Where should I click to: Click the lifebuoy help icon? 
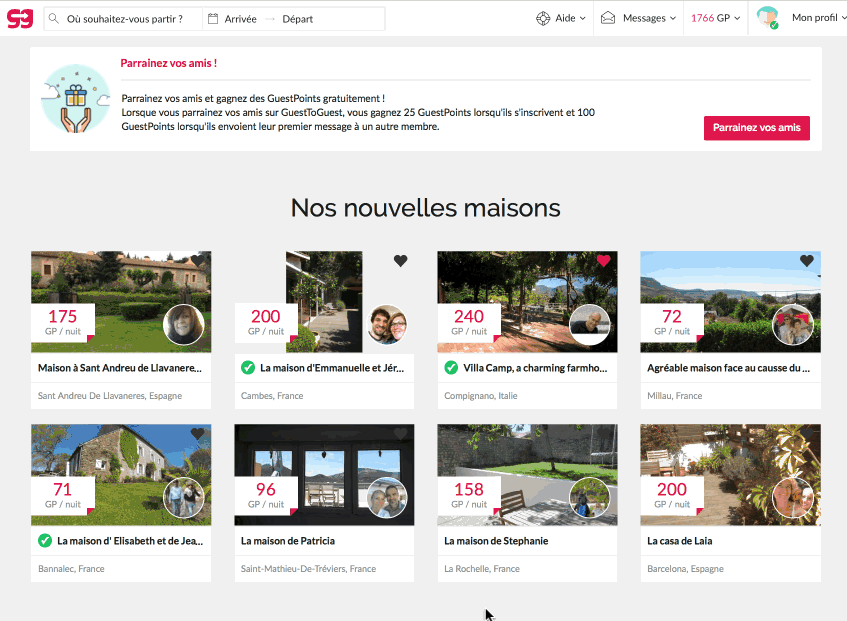coord(543,18)
